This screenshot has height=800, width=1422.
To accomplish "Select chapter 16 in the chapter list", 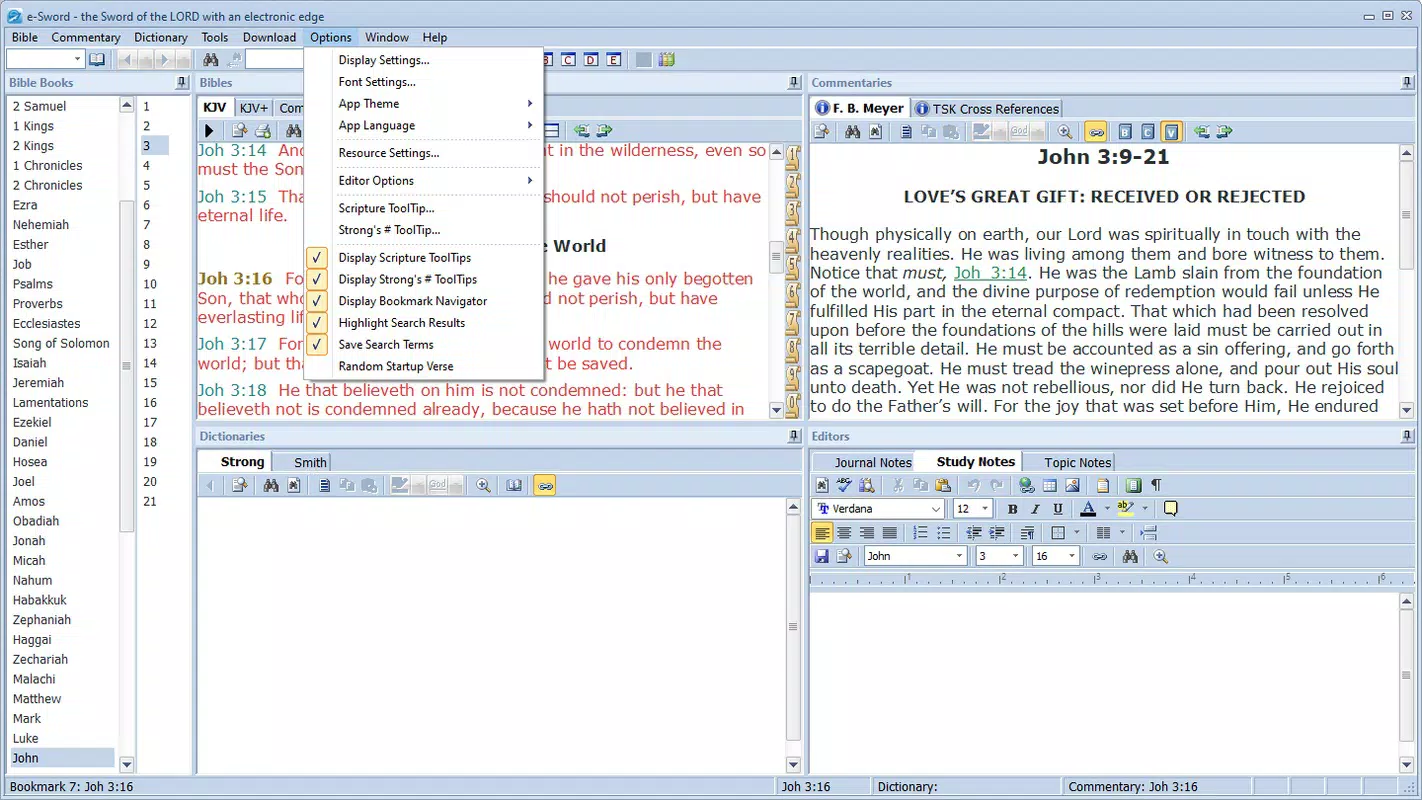I will click(x=150, y=403).
